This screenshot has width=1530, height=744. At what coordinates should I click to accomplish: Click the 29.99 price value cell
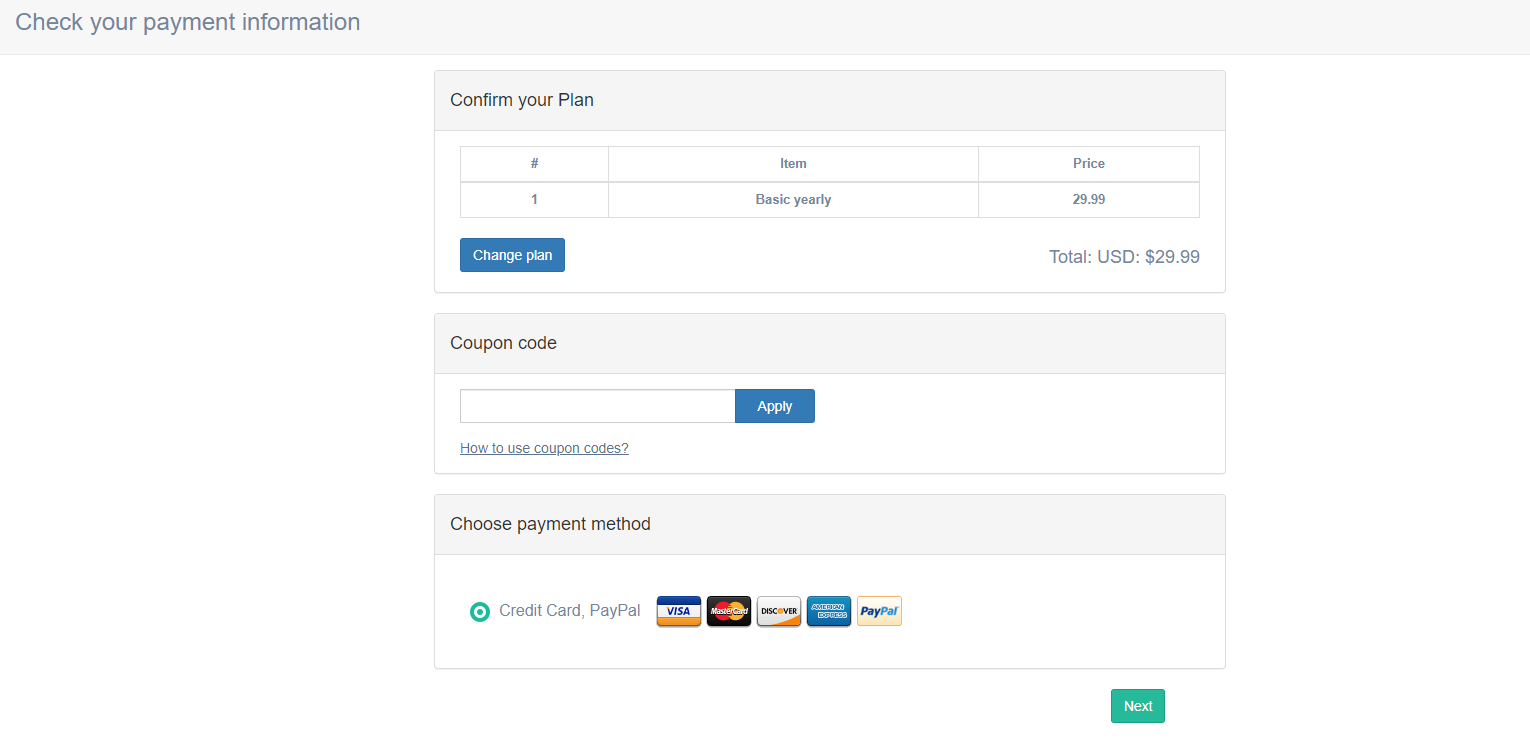(1088, 199)
